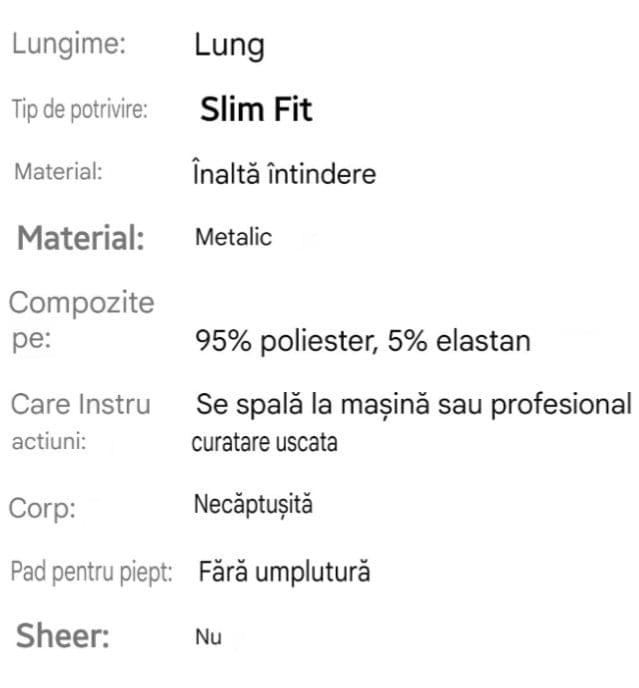Select the 'Fără umplutură' value
The image size is (639, 688).
(284, 572)
